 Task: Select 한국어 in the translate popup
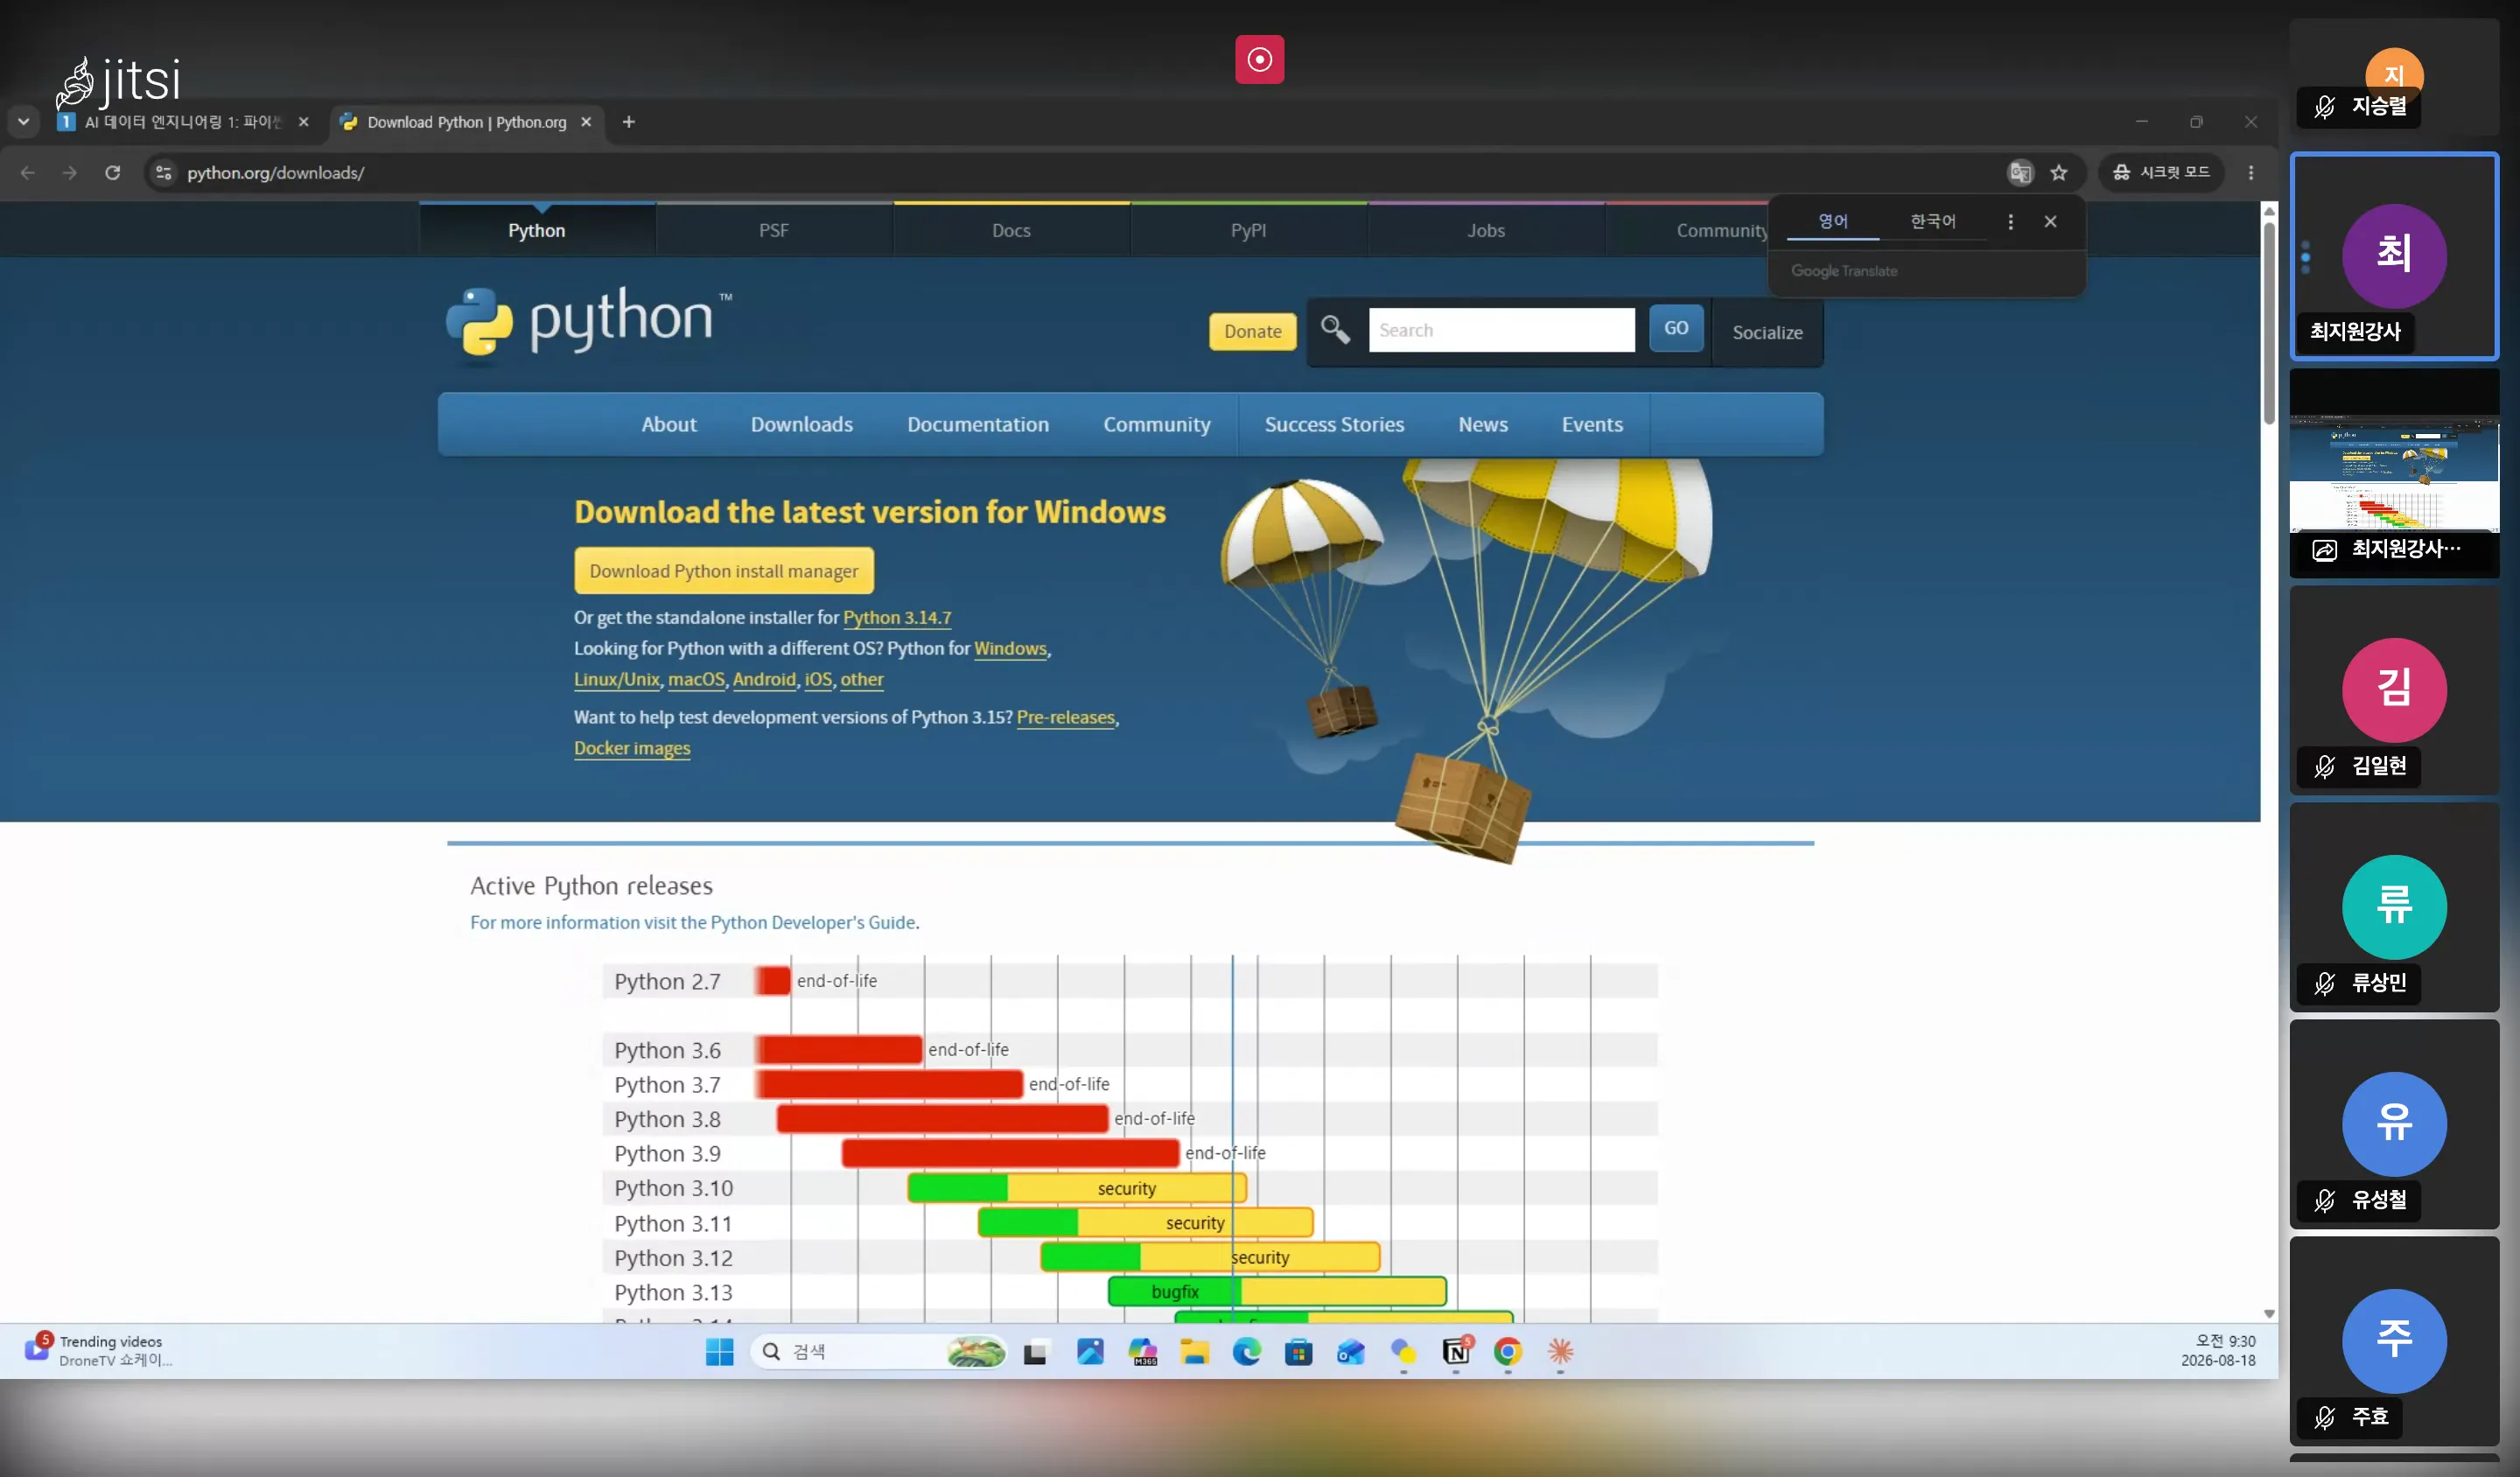1933,221
